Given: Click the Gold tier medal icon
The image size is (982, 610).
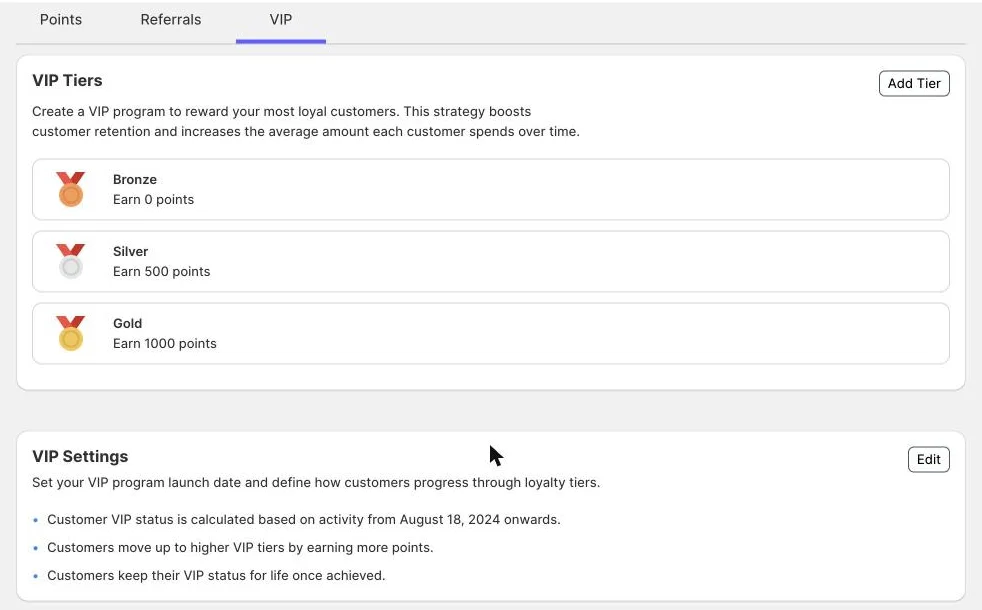Looking at the screenshot, I should coord(71,333).
